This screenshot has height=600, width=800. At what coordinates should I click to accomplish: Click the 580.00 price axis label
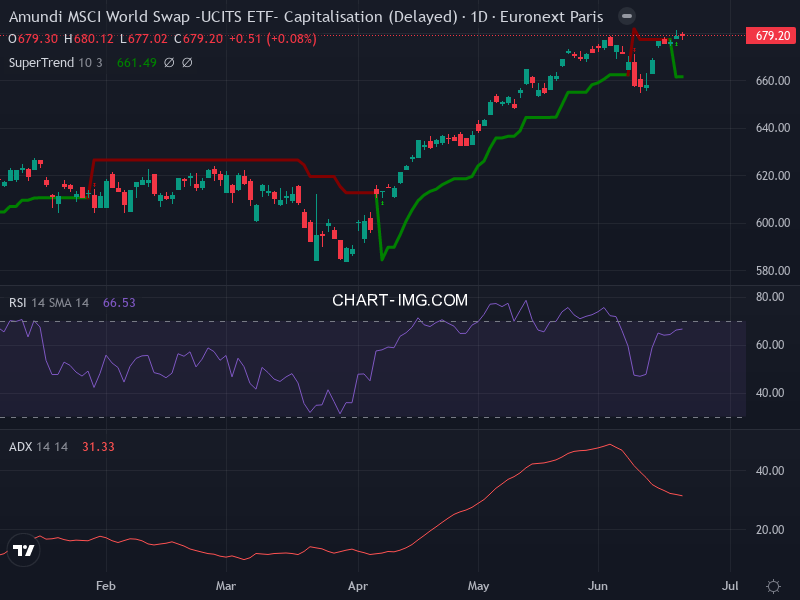[772, 271]
